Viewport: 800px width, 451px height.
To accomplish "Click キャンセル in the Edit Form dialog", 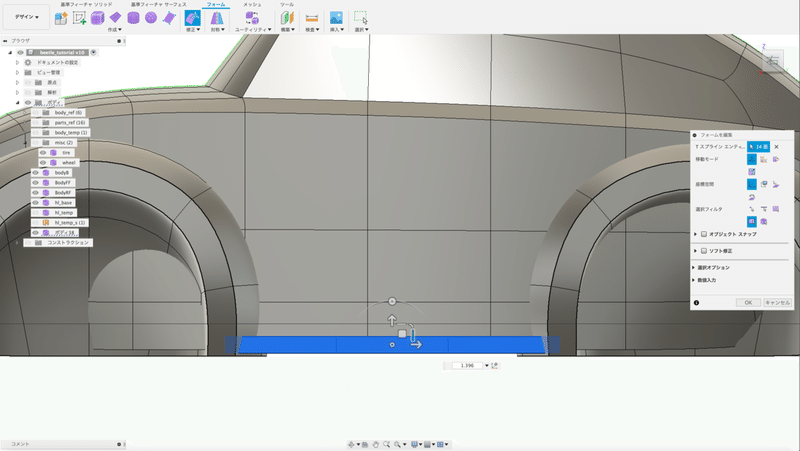I will pos(777,303).
